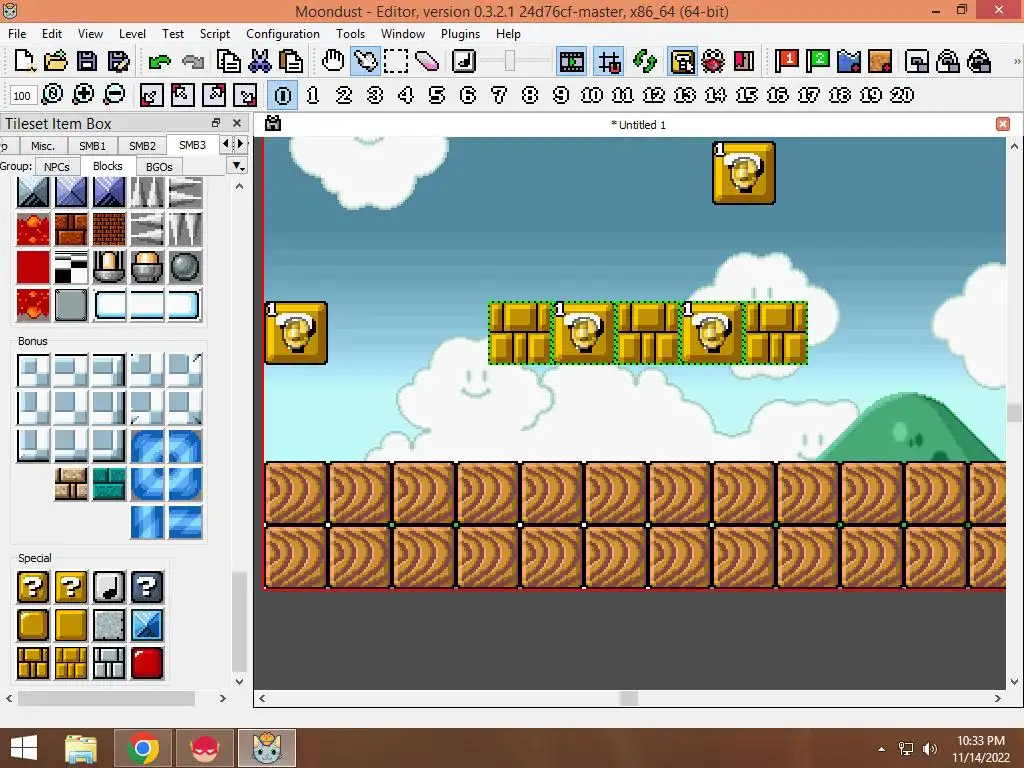Save the level with the floppy disk icon

tap(87, 62)
